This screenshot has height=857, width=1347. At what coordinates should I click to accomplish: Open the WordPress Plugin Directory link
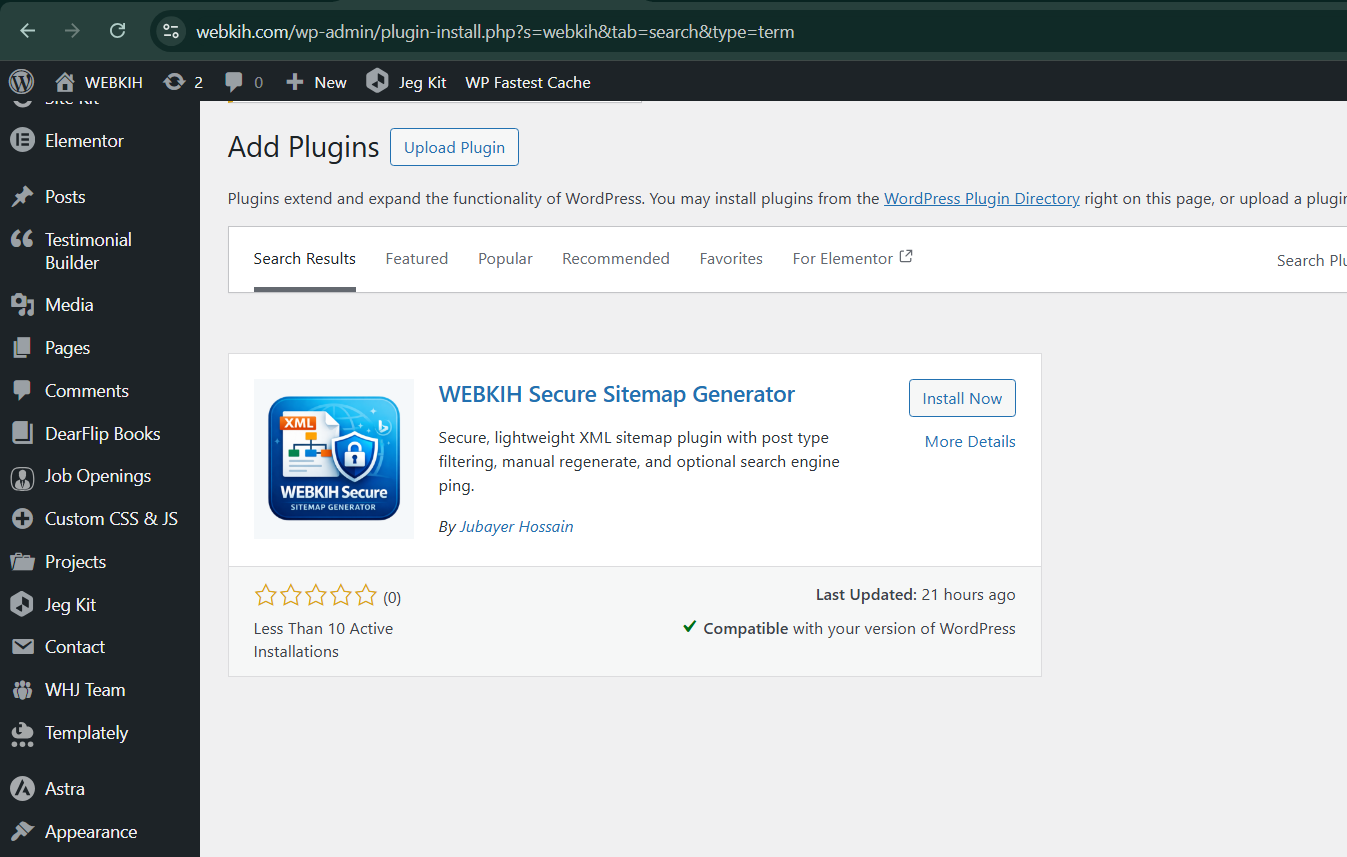tap(981, 198)
